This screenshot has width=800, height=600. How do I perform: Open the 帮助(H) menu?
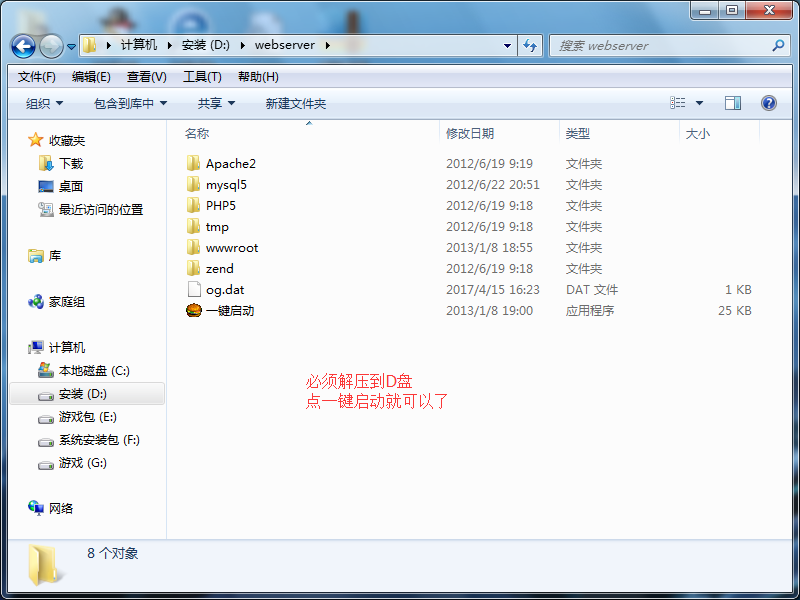[x=258, y=77]
